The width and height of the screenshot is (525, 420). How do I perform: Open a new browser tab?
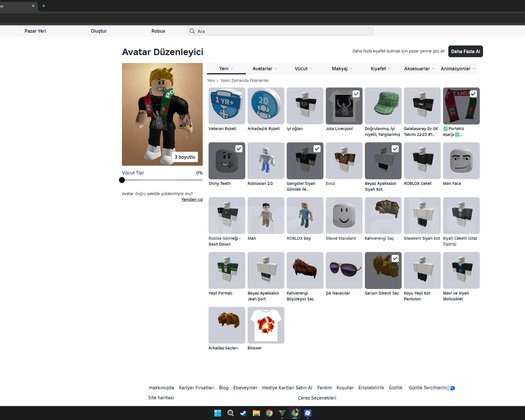point(44,6)
